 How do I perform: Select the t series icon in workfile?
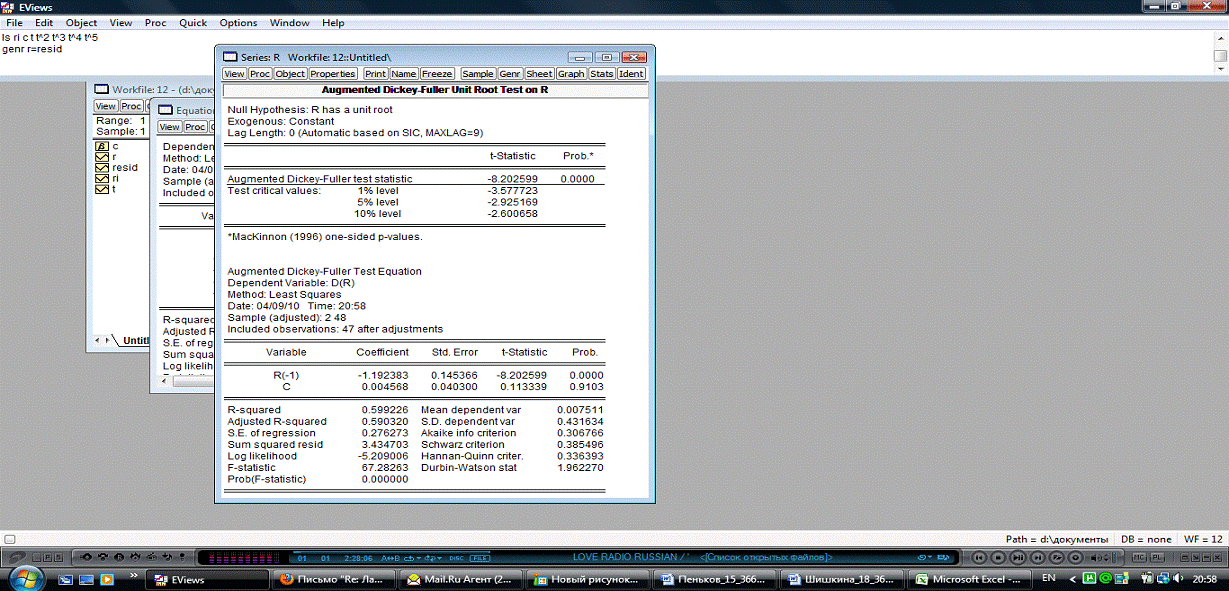(101, 190)
